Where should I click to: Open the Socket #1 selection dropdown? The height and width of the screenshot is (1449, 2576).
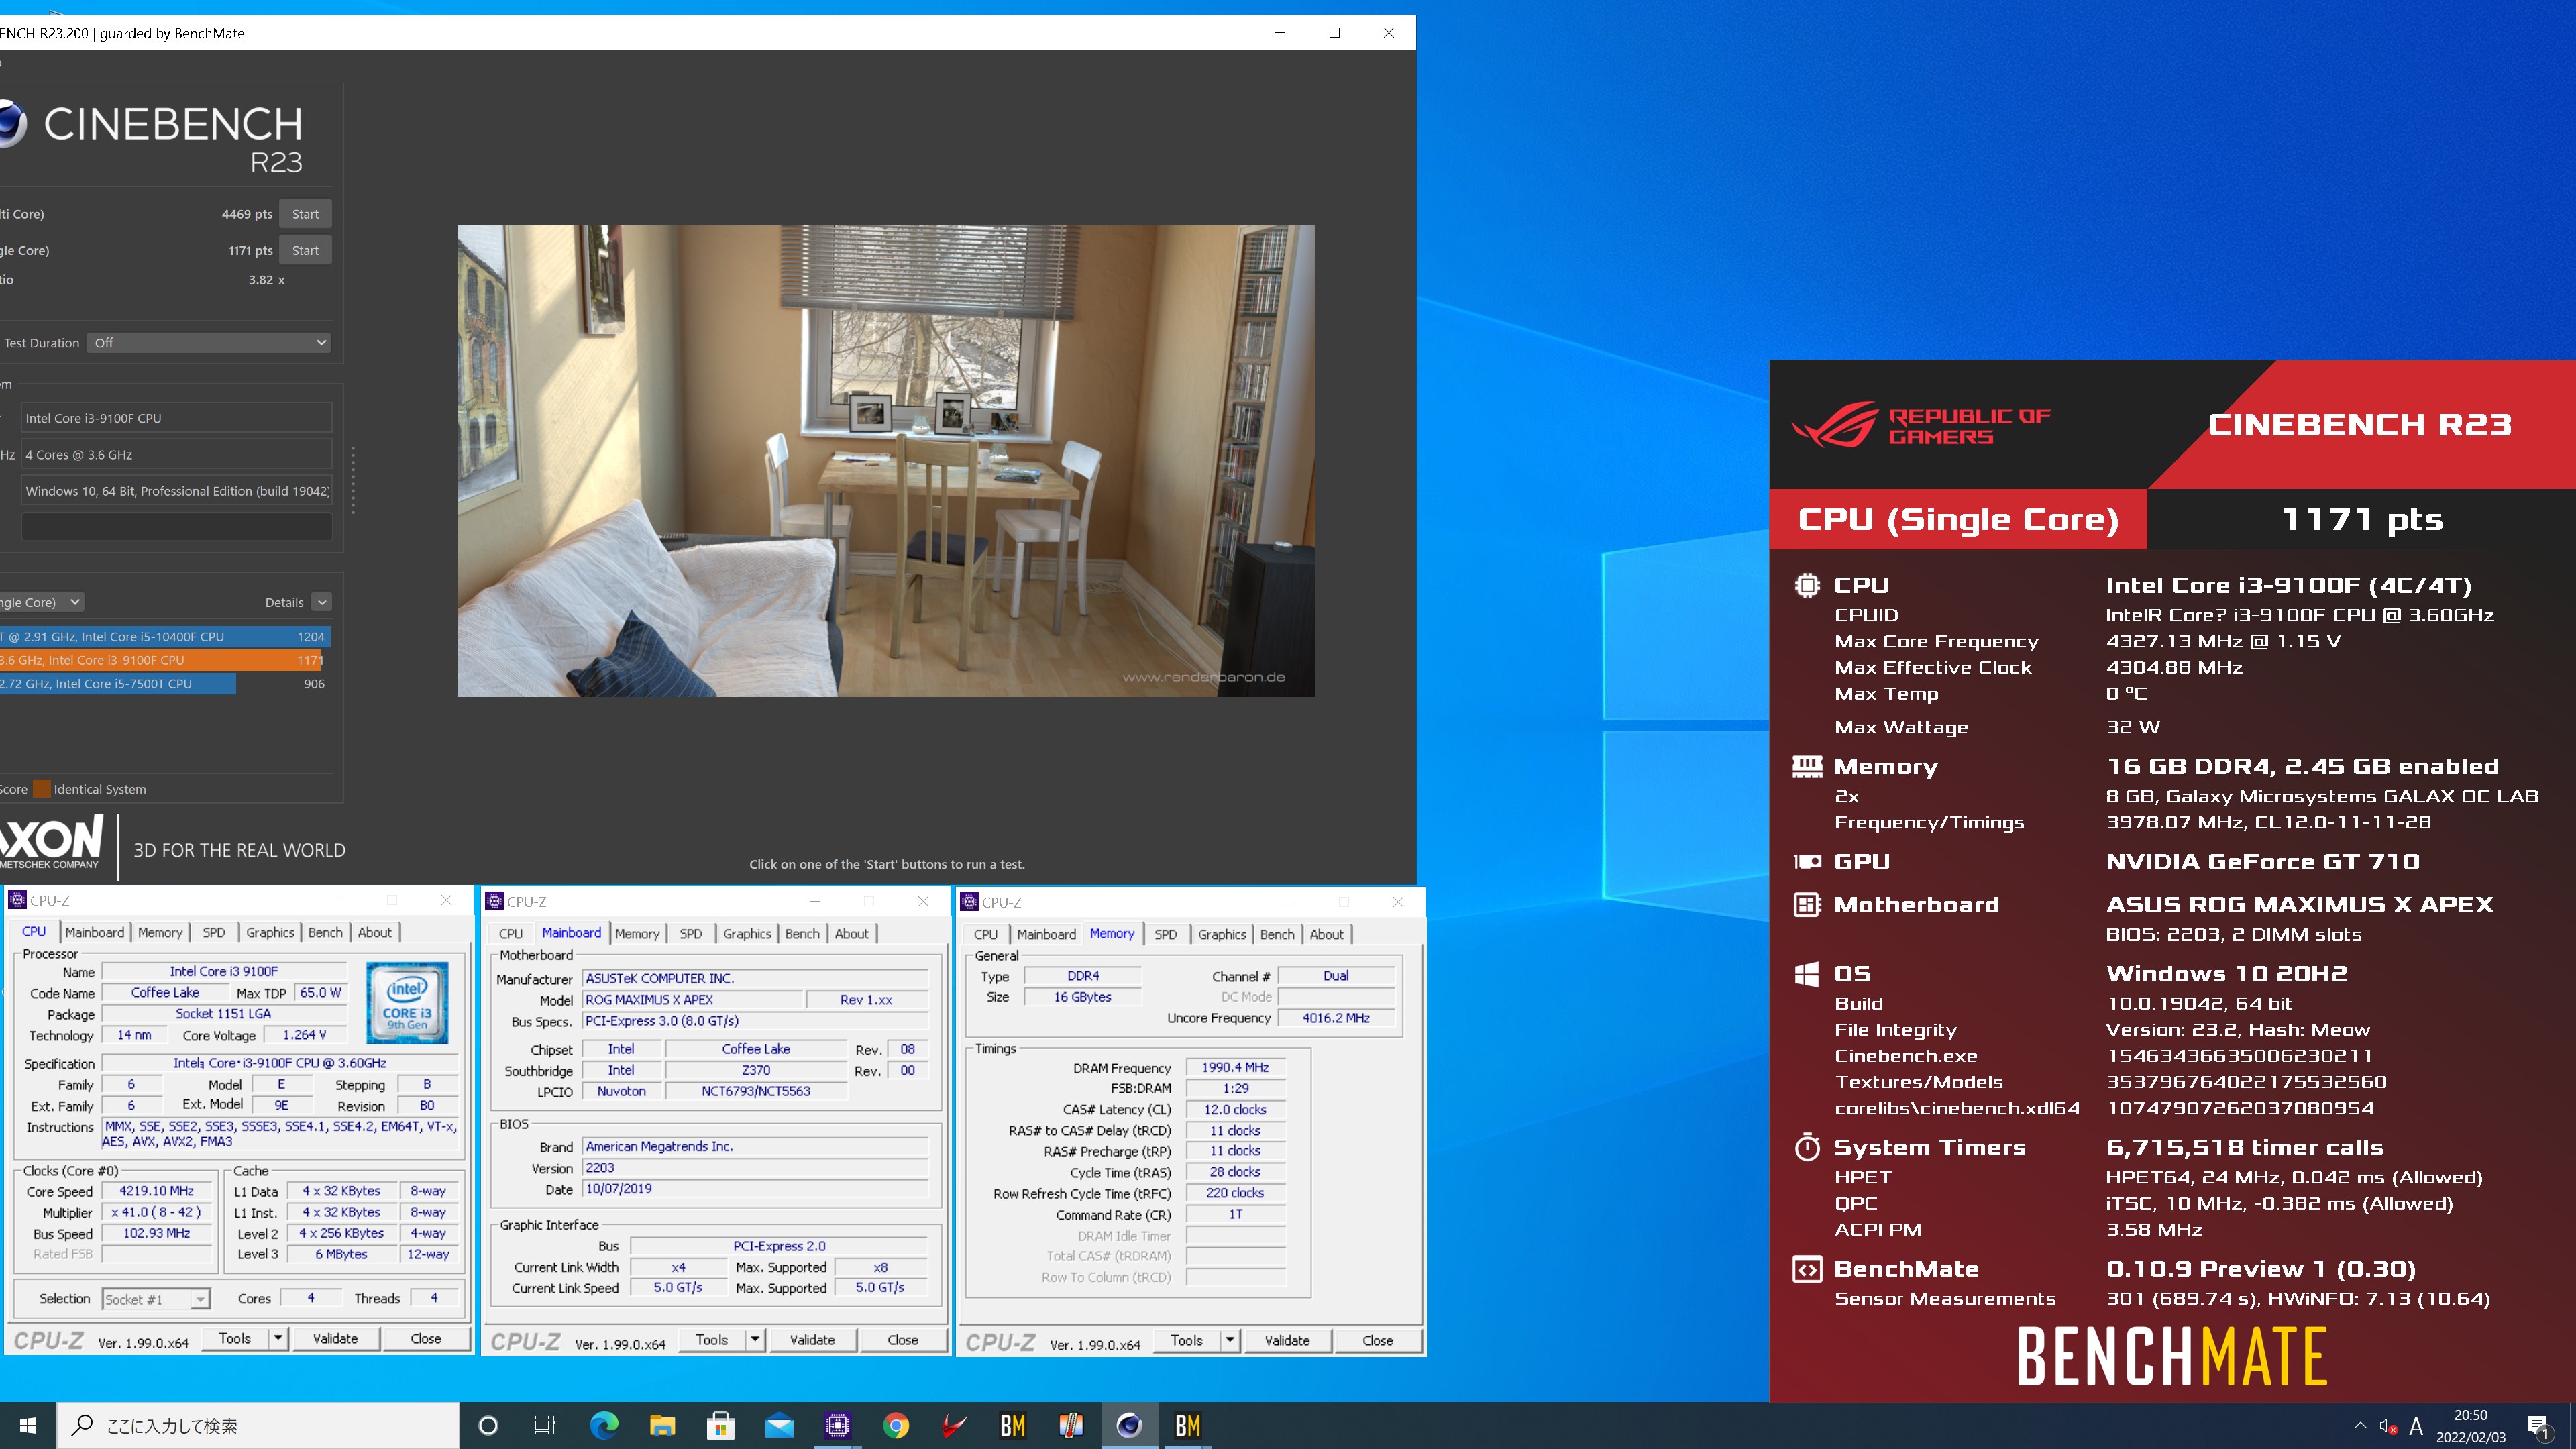pyautogui.click(x=156, y=1299)
